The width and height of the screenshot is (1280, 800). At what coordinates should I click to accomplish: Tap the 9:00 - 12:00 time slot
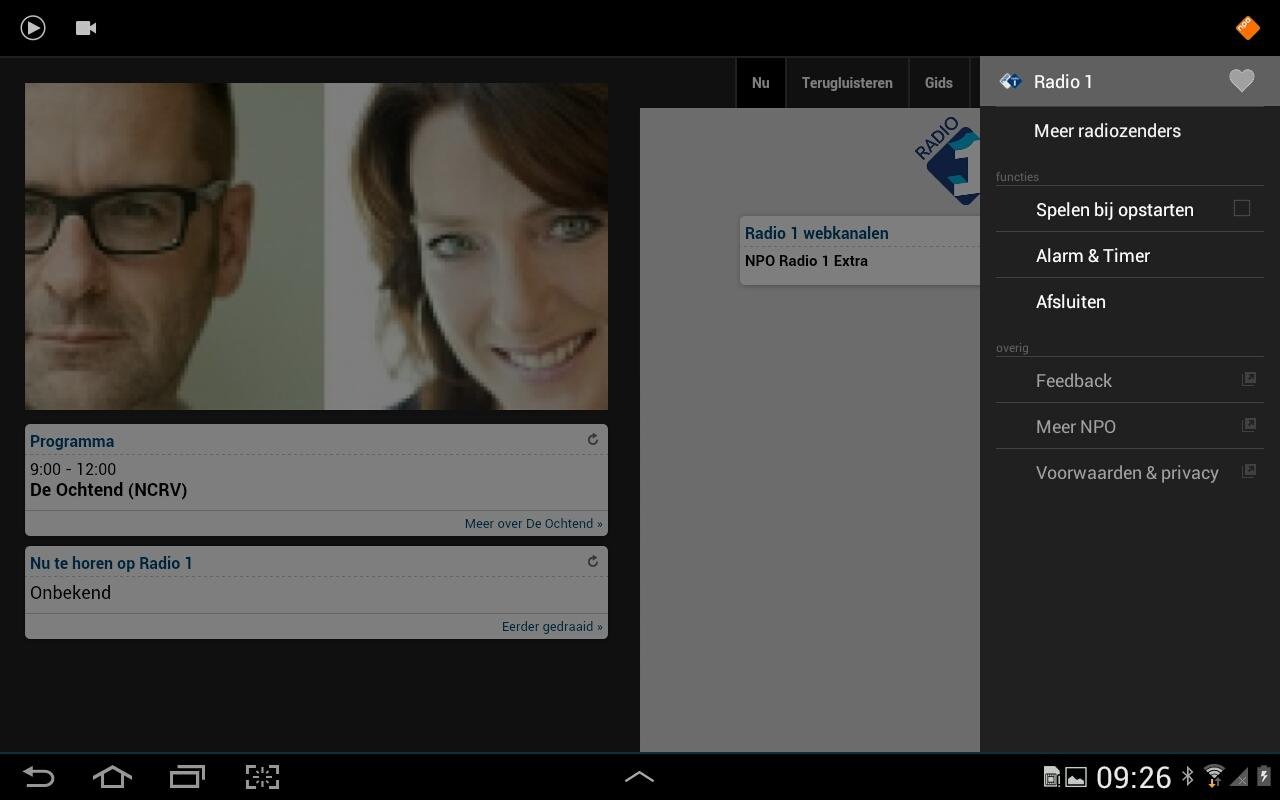[73, 469]
